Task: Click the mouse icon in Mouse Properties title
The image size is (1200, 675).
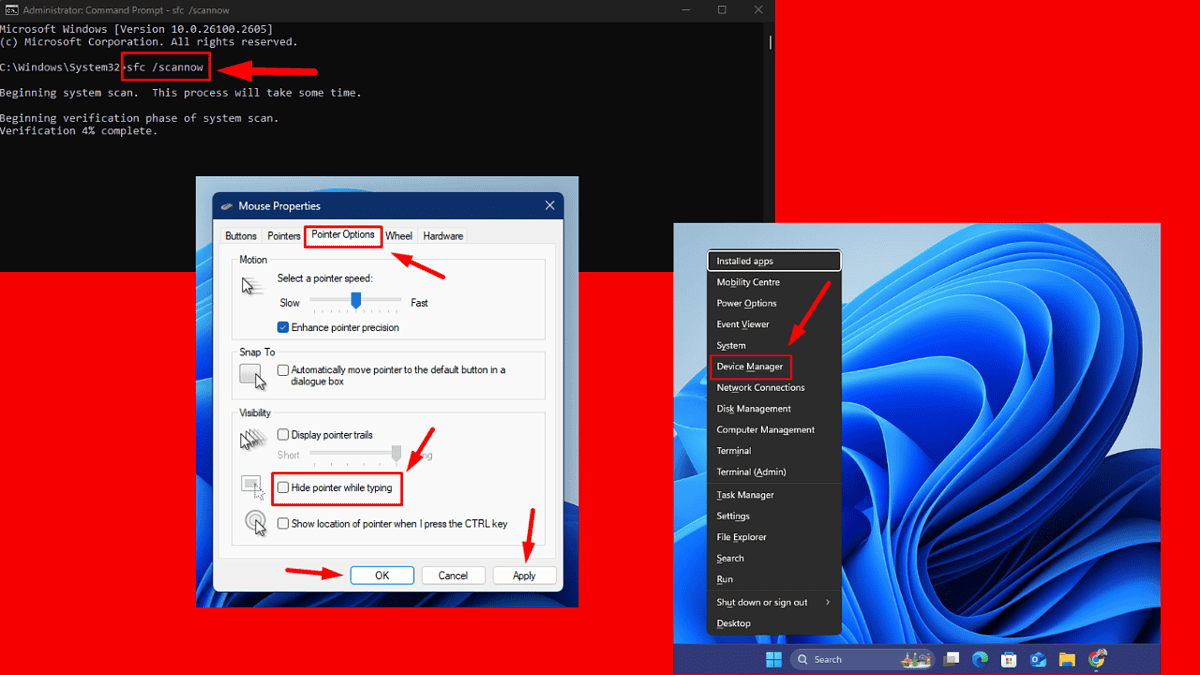Action: pyautogui.click(x=227, y=206)
